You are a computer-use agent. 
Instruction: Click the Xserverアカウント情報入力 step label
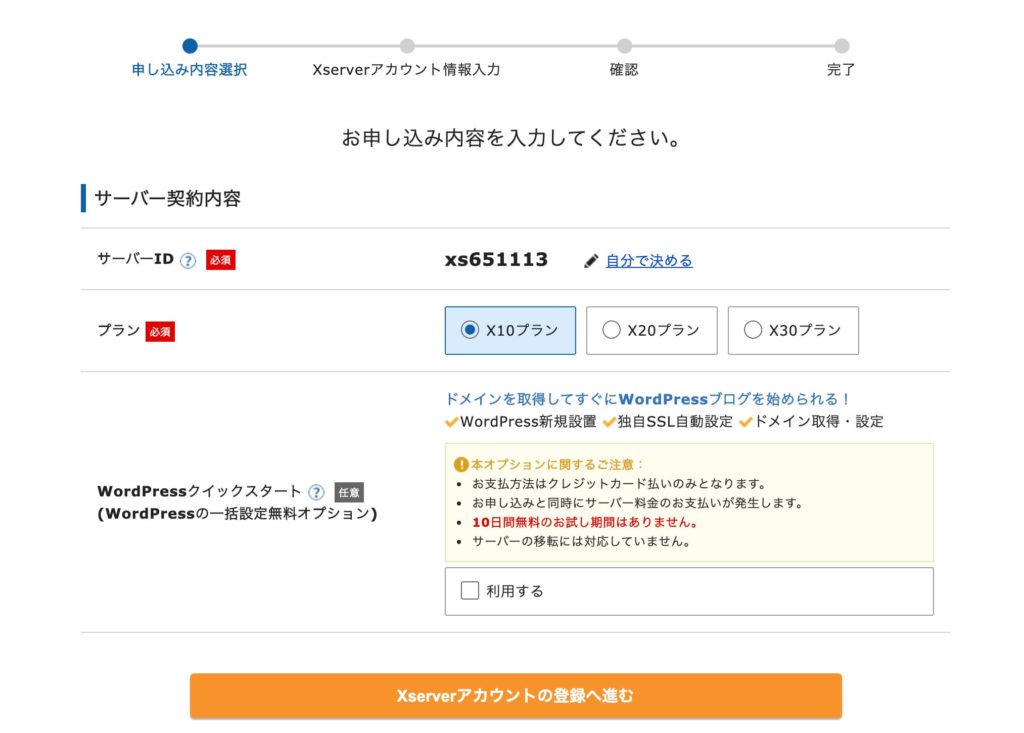point(406,70)
